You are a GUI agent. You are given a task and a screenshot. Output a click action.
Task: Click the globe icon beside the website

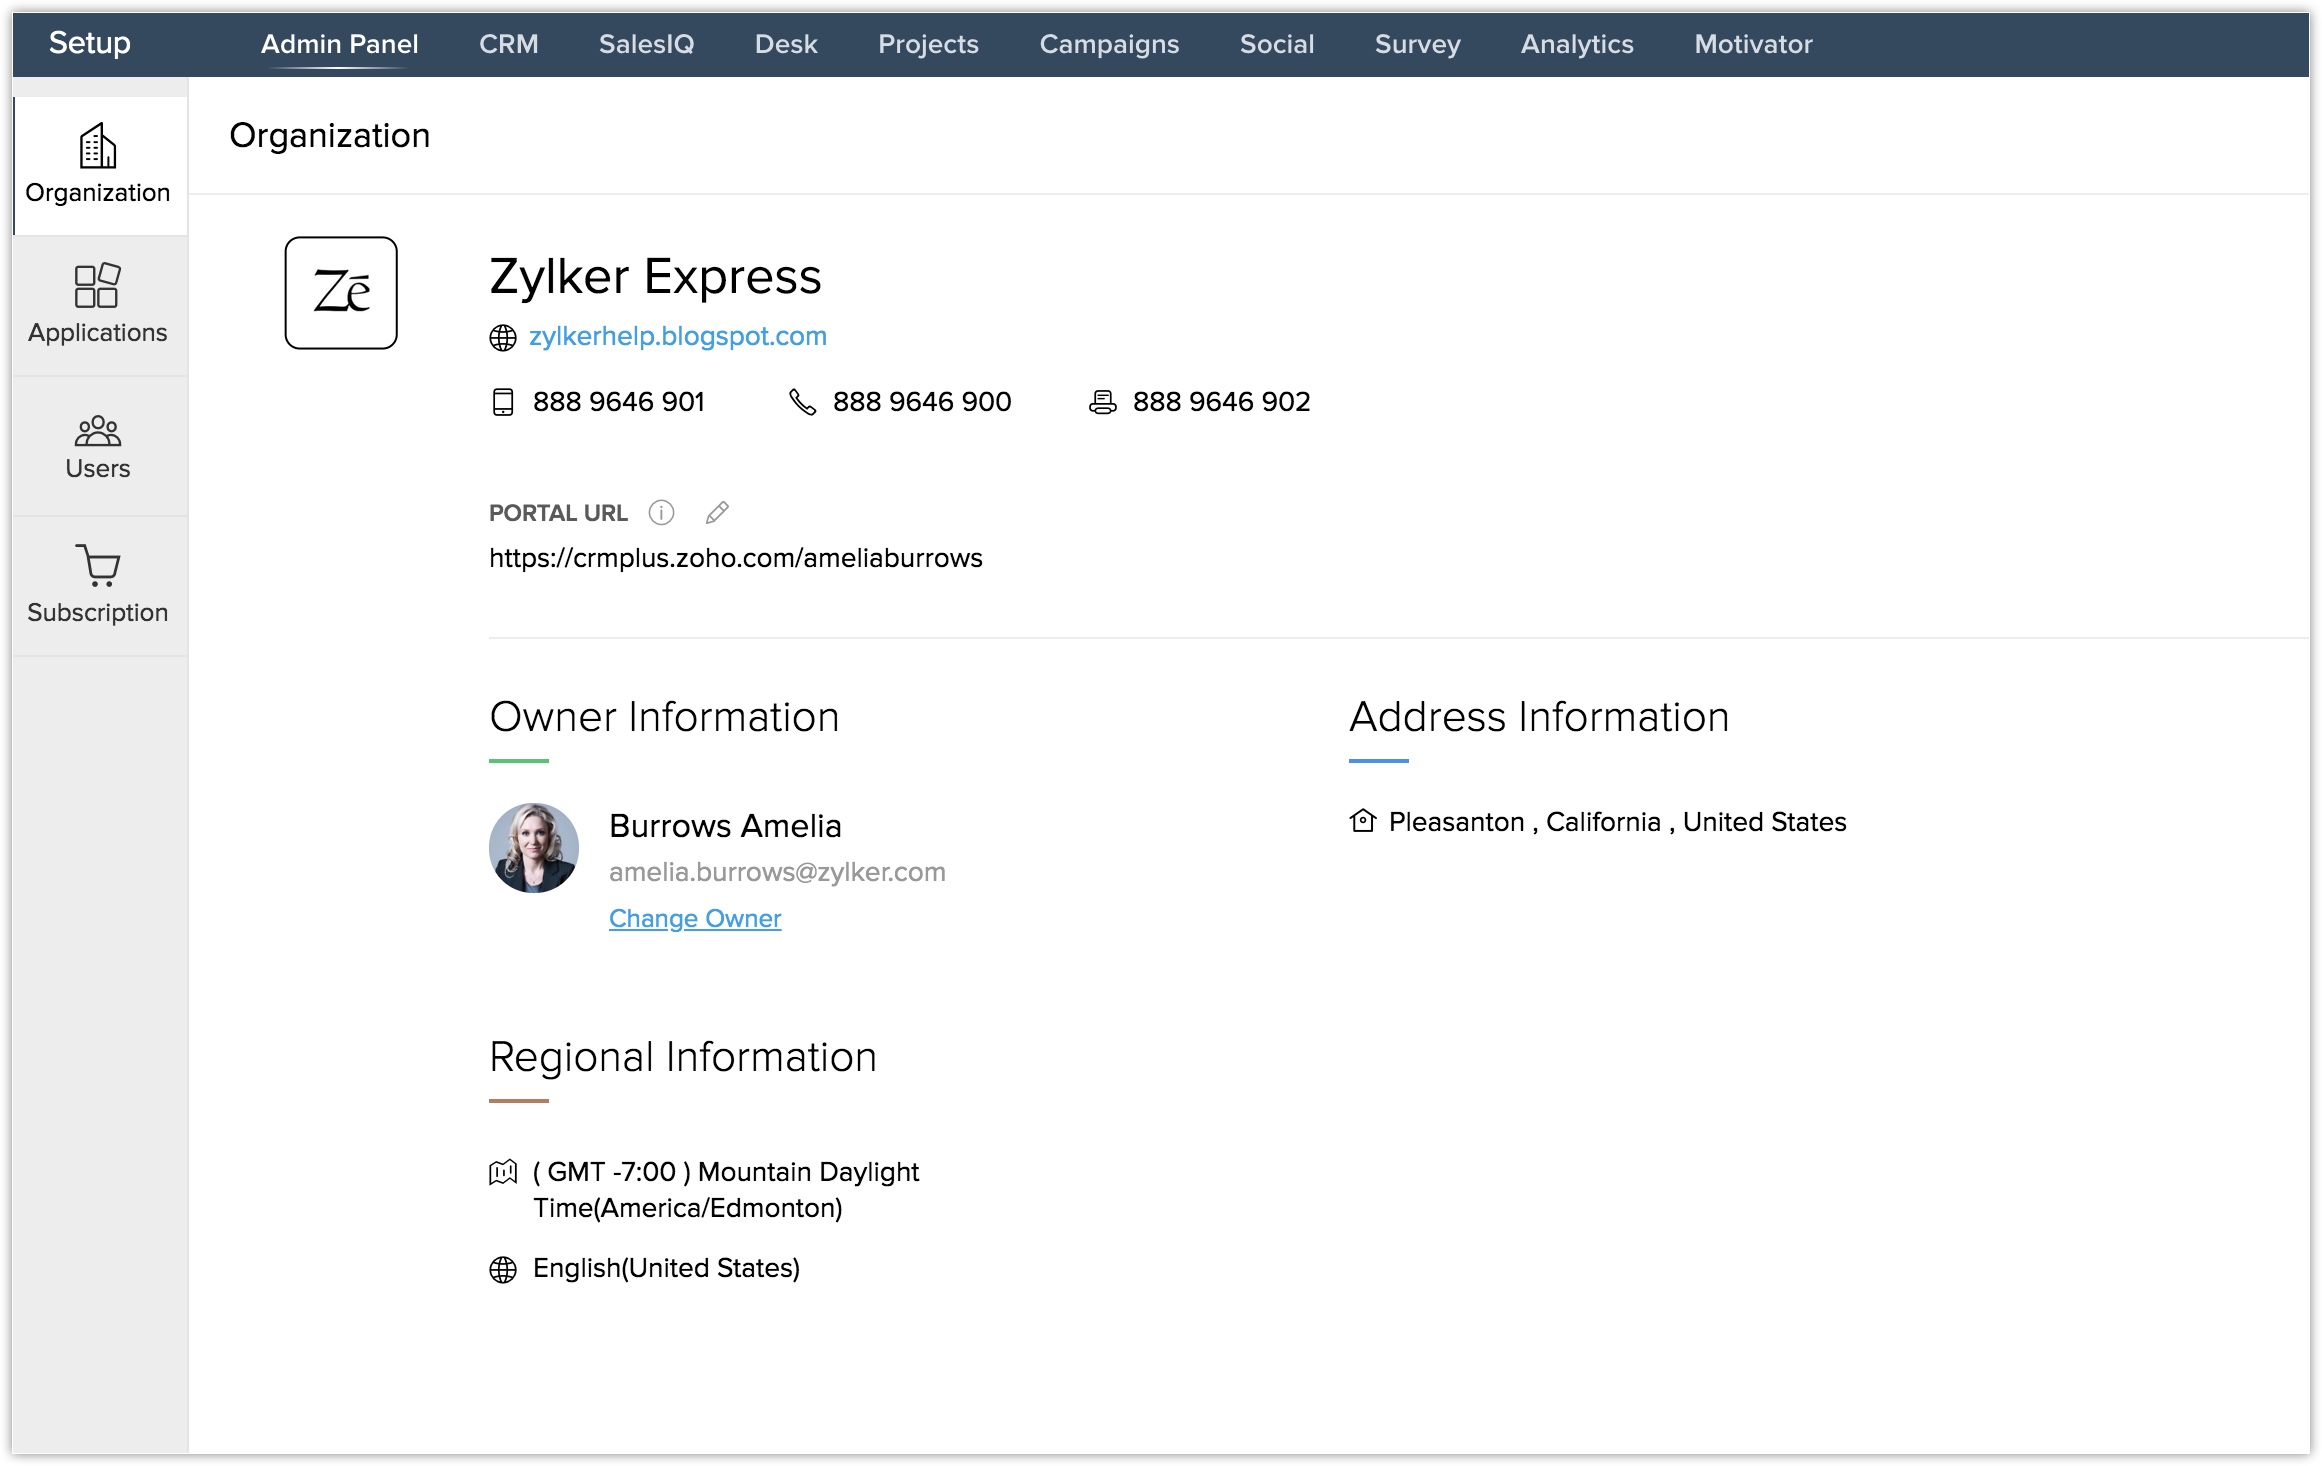coord(503,338)
